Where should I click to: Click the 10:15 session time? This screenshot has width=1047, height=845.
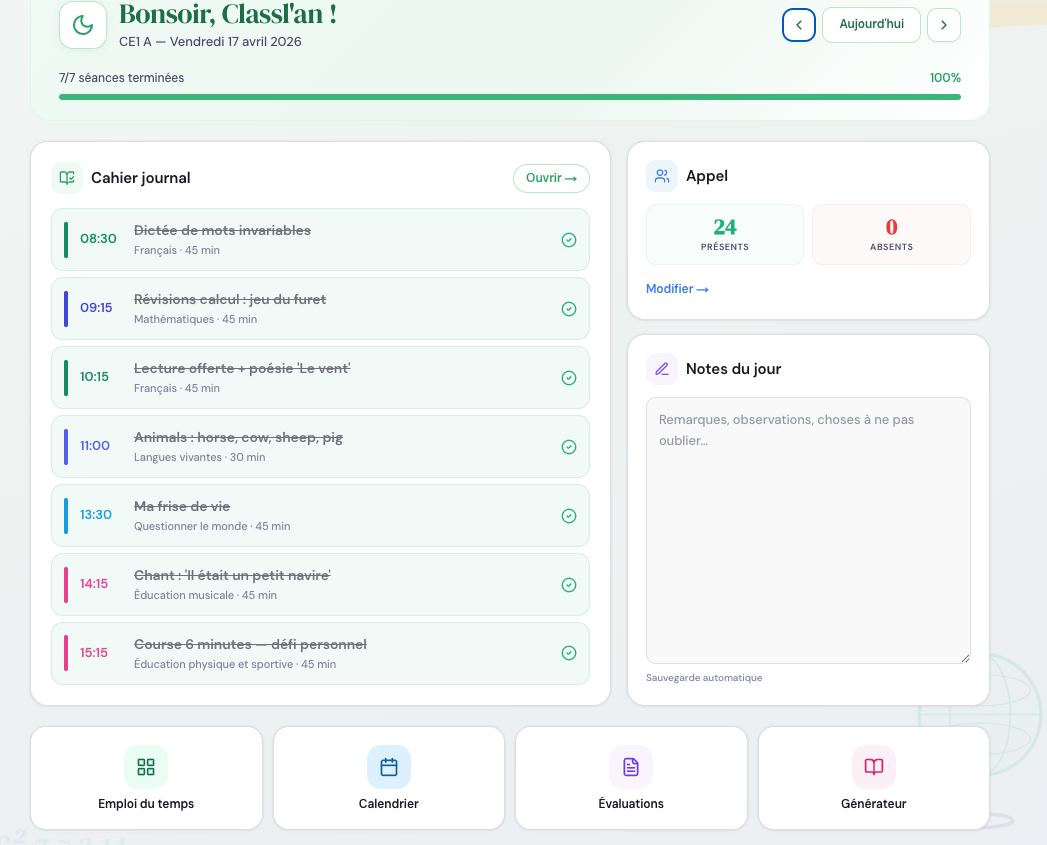(x=94, y=377)
